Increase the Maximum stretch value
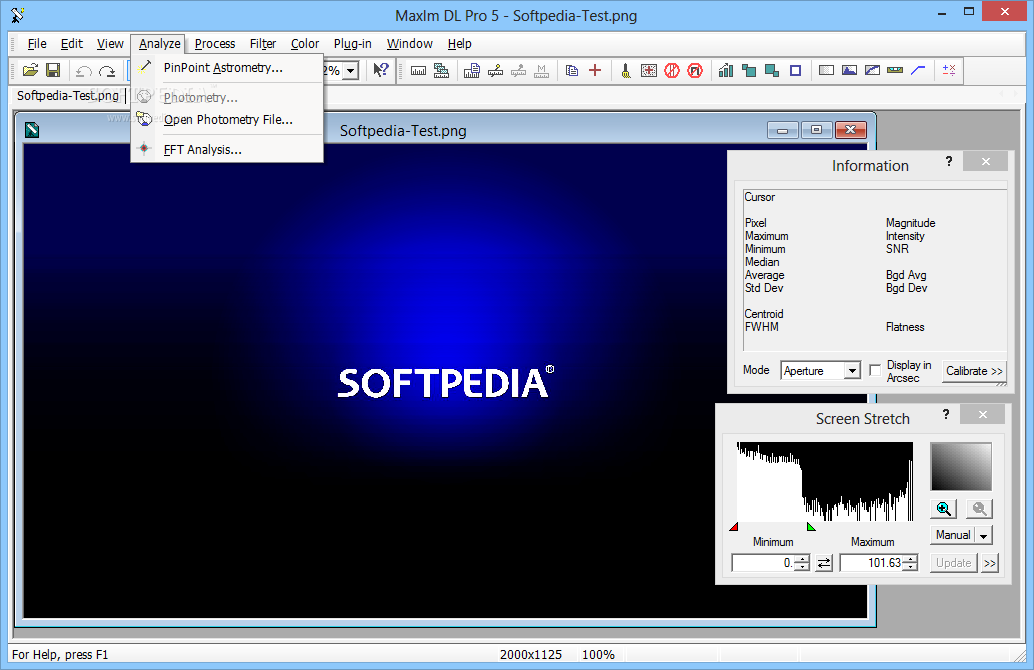1034x670 pixels. point(910,559)
